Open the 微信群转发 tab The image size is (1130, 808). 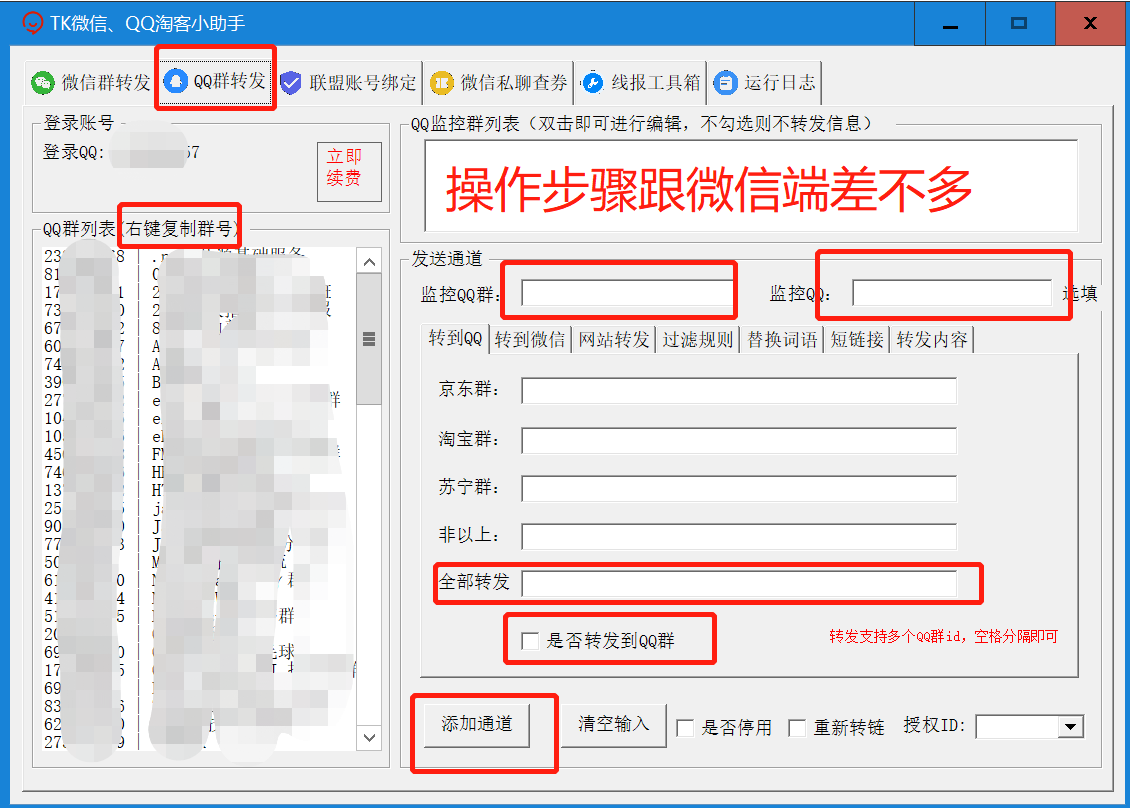tap(91, 83)
